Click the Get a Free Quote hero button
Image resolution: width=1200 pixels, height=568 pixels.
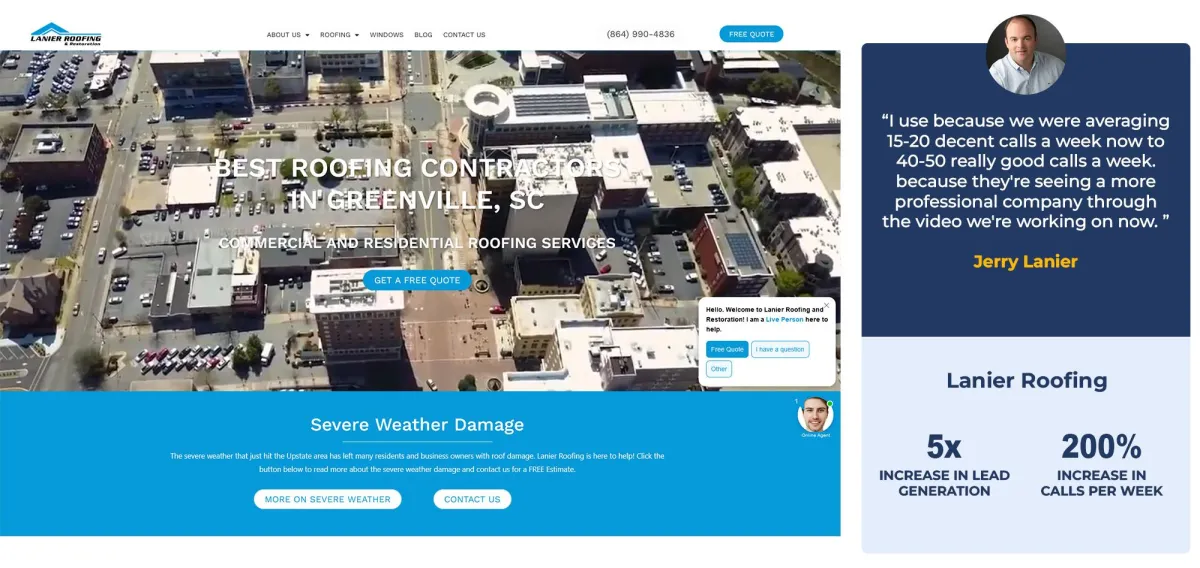pyautogui.click(x=417, y=280)
